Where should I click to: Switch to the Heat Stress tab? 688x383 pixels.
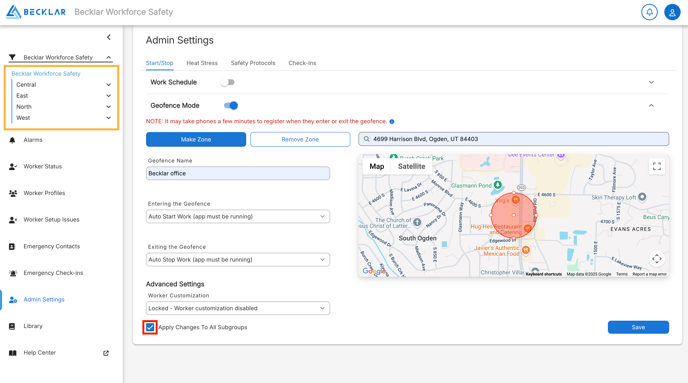point(202,63)
